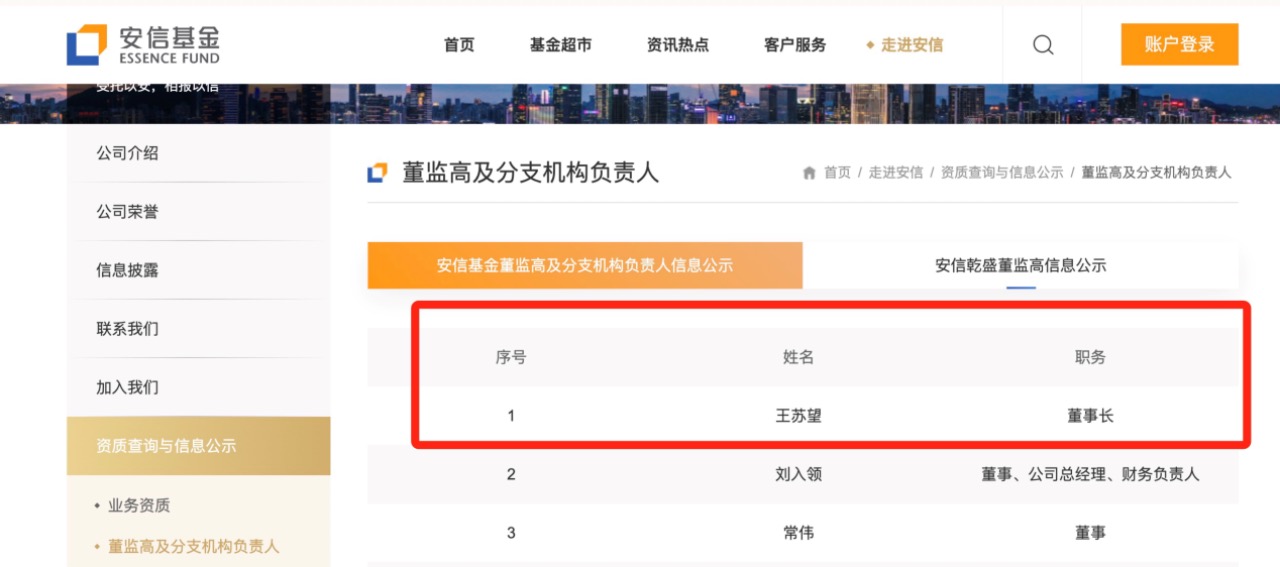Image resolution: width=1280 pixels, height=567 pixels.
Task: Open 公司介绍 in the sidebar
Action: (x=127, y=153)
